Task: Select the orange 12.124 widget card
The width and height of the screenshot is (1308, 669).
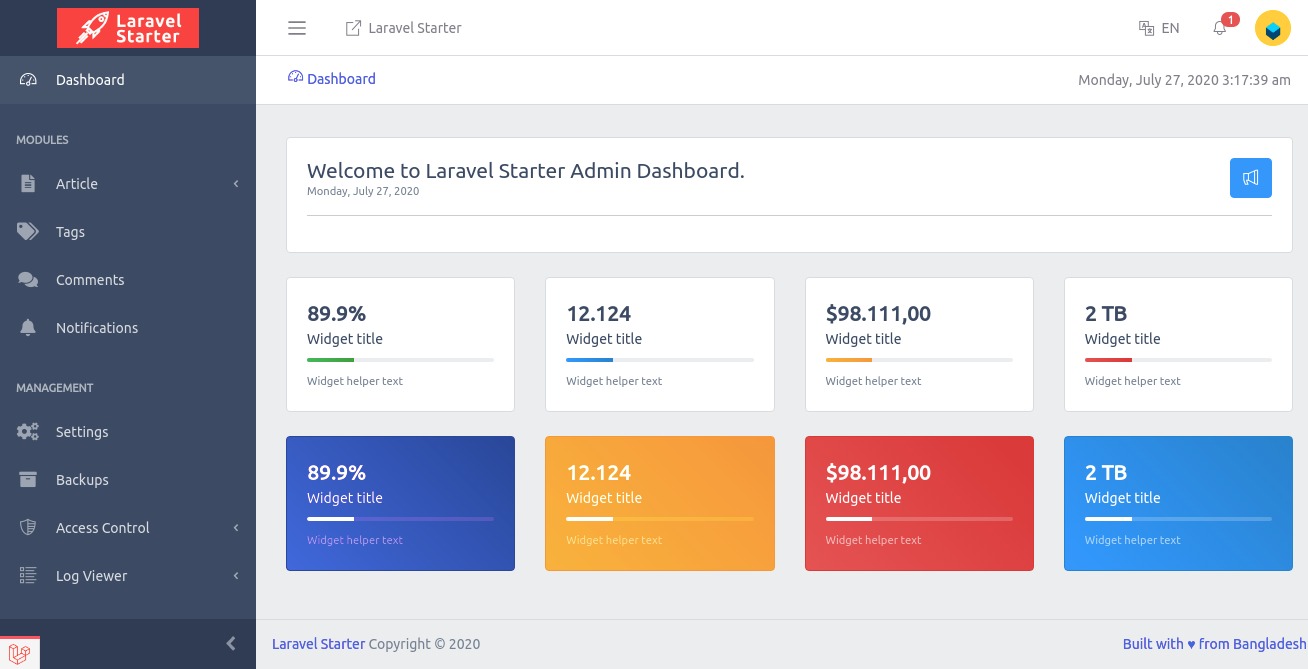Action: [660, 503]
